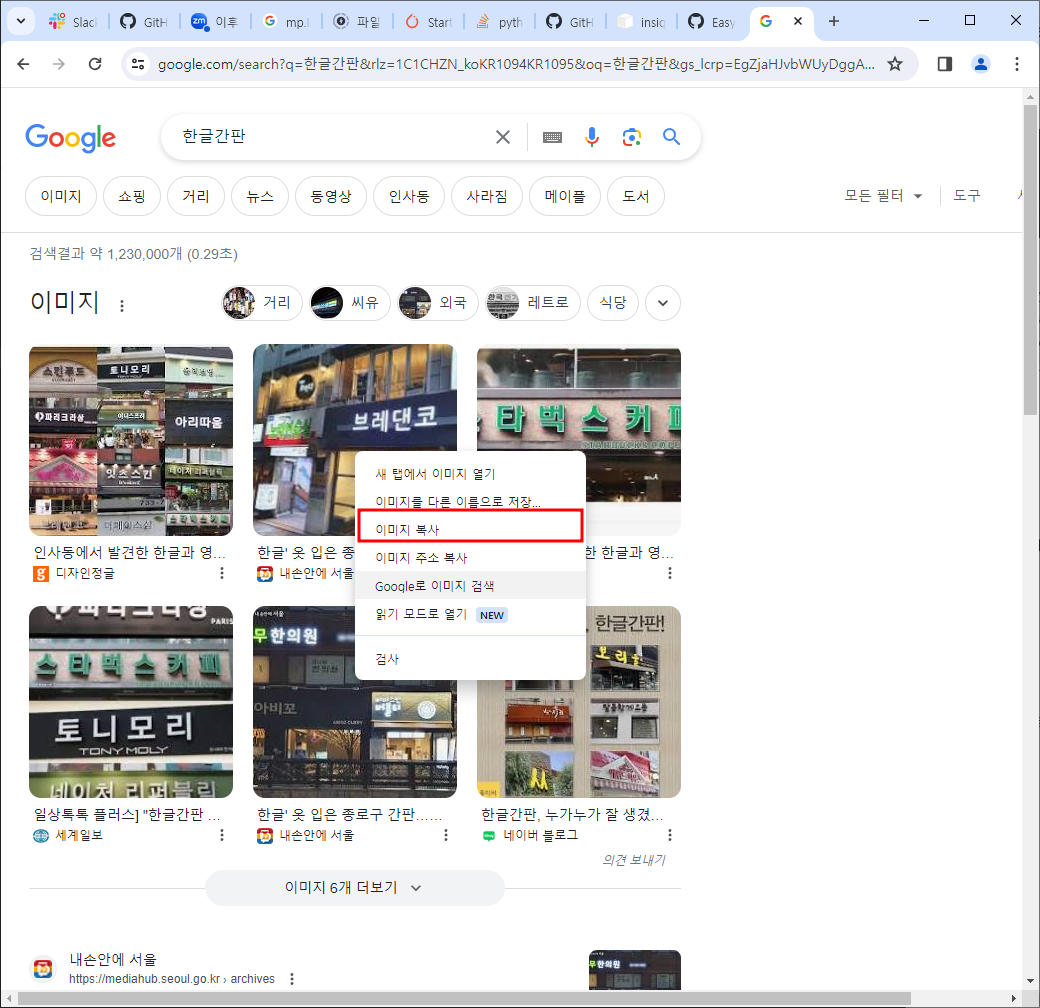Start voice search with microphone icon
1040x1008 pixels.
click(592, 137)
